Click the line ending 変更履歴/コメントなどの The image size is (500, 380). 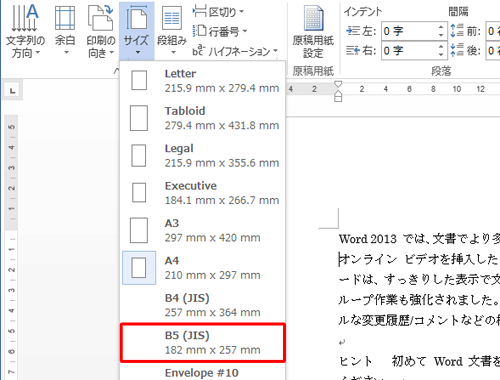coord(419,320)
